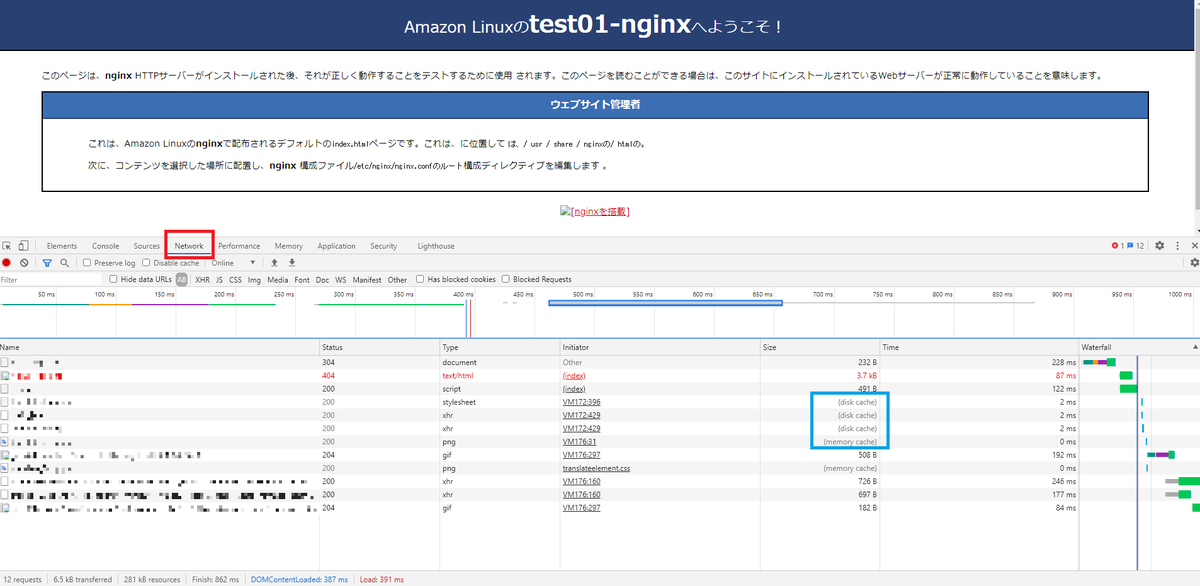This screenshot has width=1200, height=586.
Task: Filter requests by Doc
Action: 322,280
